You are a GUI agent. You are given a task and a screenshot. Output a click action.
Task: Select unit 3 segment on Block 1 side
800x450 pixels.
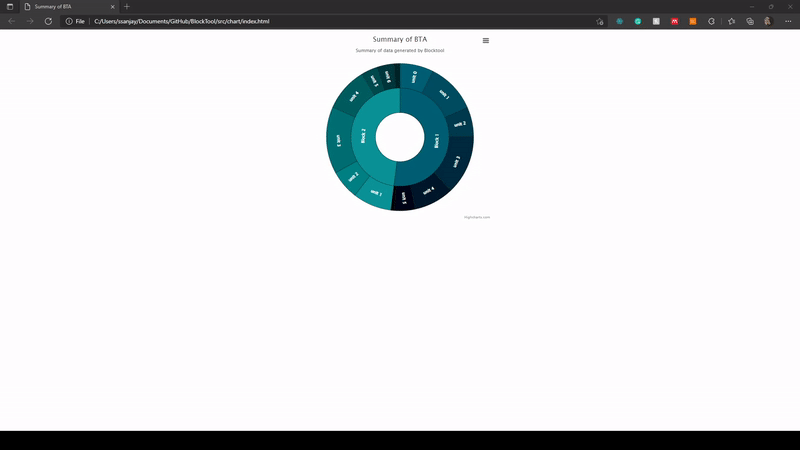[x=456, y=161]
